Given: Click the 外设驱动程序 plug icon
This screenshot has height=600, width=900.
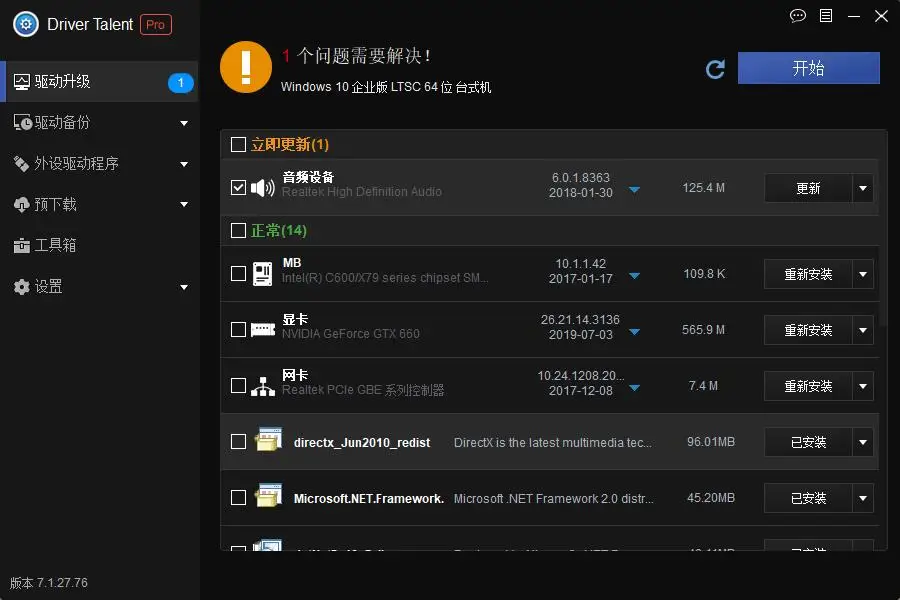Looking at the screenshot, I should coord(21,164).
